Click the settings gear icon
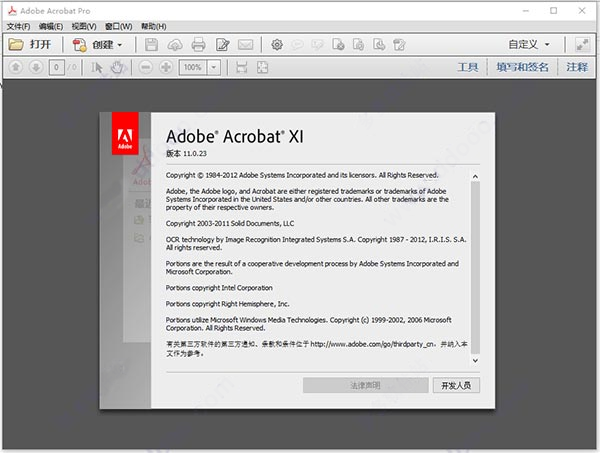This screenshot has height=453, width=600. (277, 45)
